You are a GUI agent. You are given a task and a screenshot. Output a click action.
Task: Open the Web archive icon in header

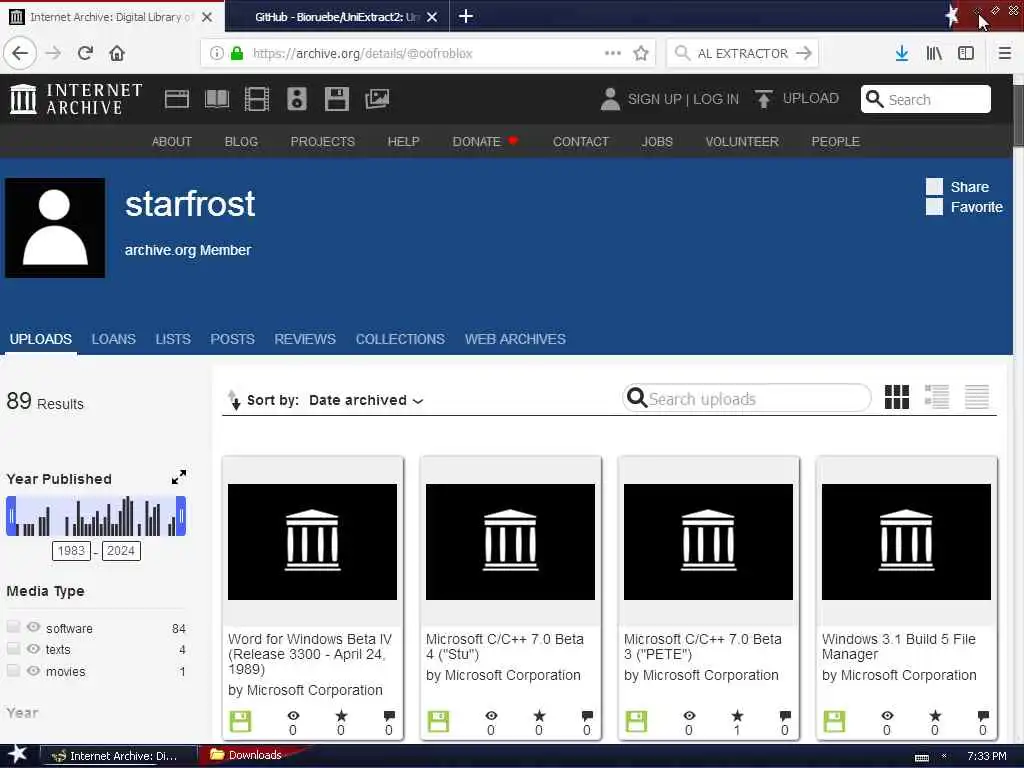pyautogui.click(x=176, y=99)
